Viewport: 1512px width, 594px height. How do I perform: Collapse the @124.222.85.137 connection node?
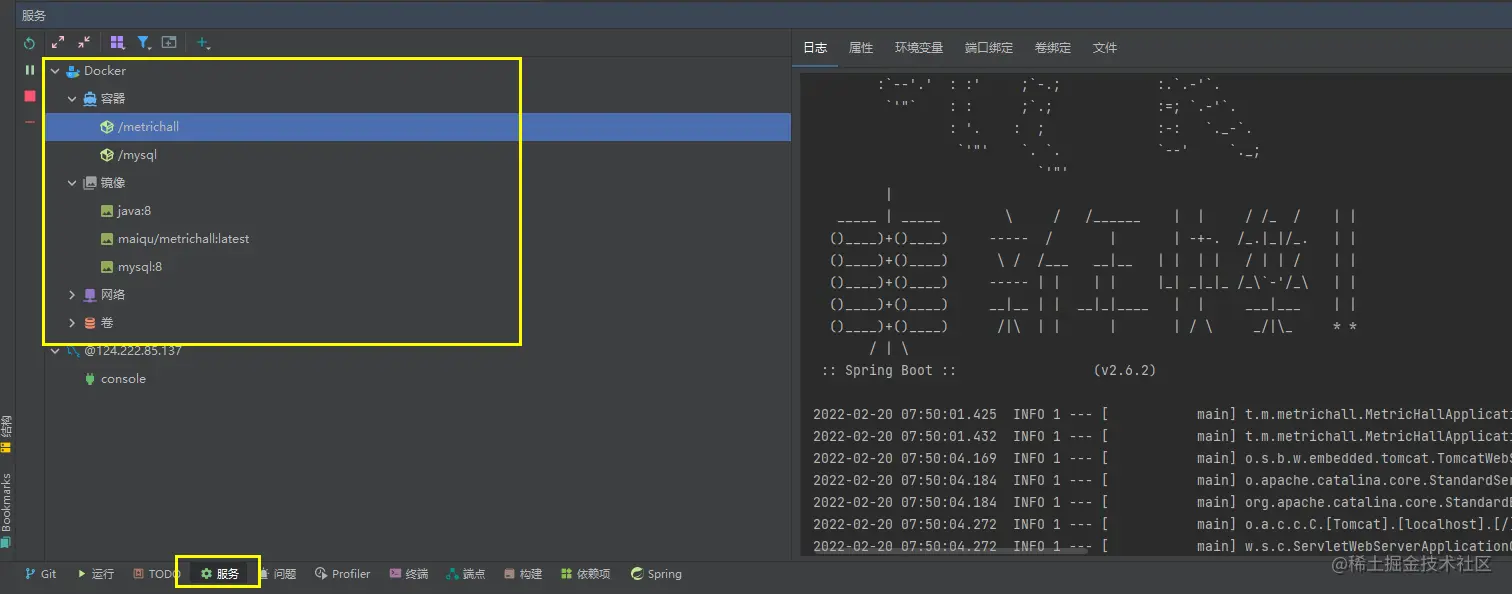[x=55, y=351]
